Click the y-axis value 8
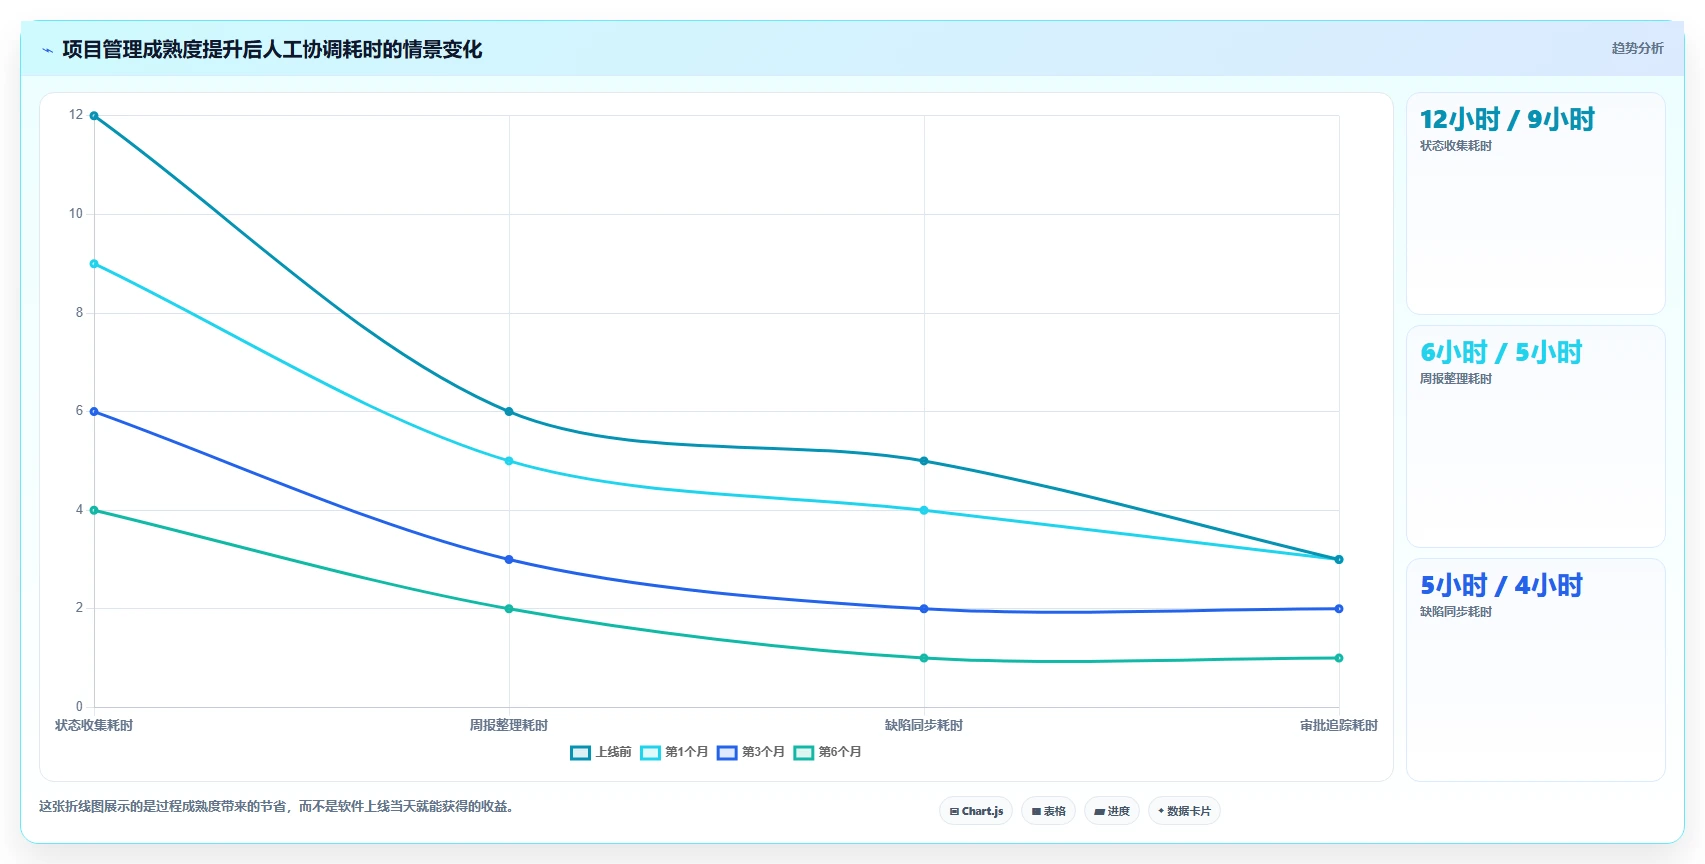1705x864 pixels. pyautogui.click(x=79, y=313)
